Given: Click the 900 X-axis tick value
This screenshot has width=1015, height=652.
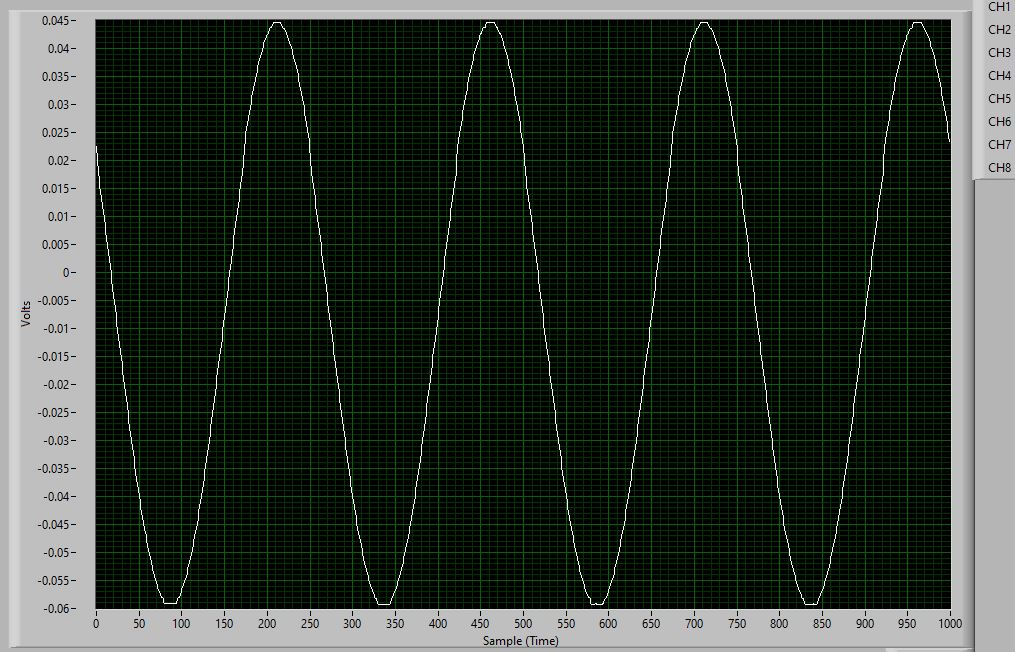Looking at the screenshot, I should (865, 624).
